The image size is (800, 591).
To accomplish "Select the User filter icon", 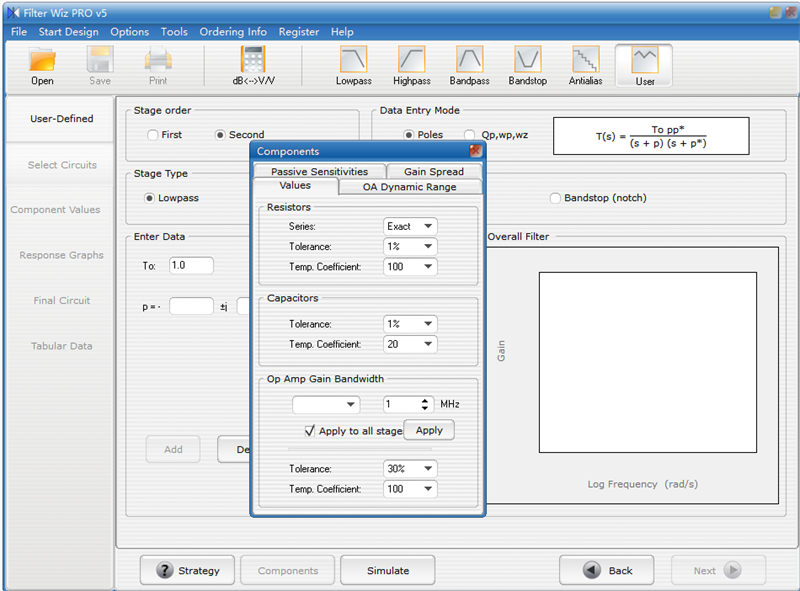I will pos(645,60).
